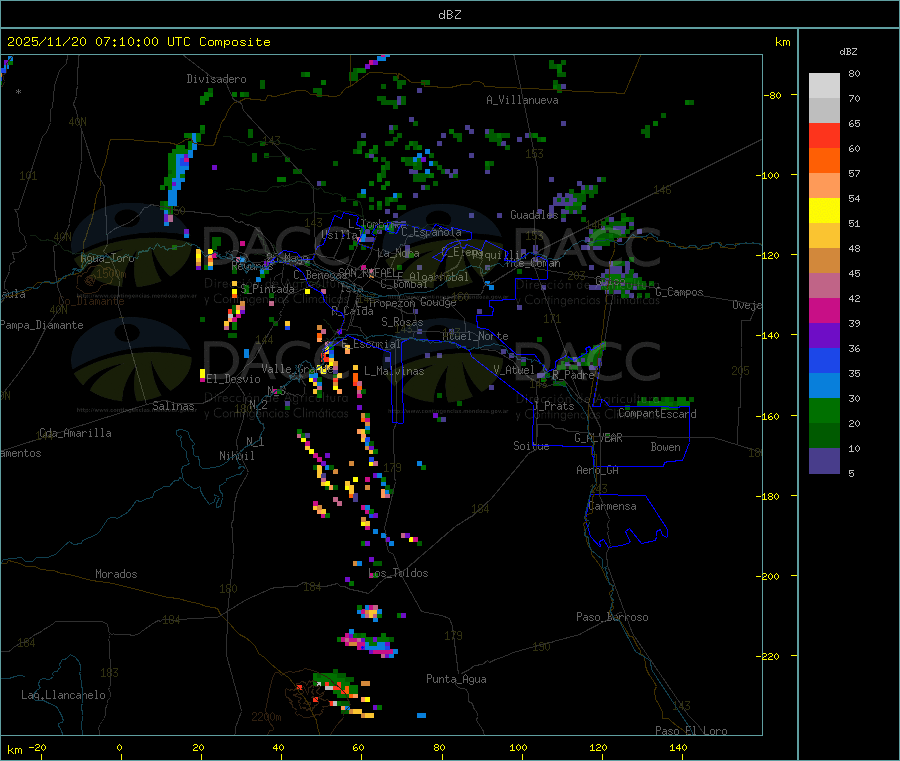The image size is (900, 761).
Task: Click the timestamp 2025/11/20 07:10:00 UTC Composite
Action: (138, 42)
